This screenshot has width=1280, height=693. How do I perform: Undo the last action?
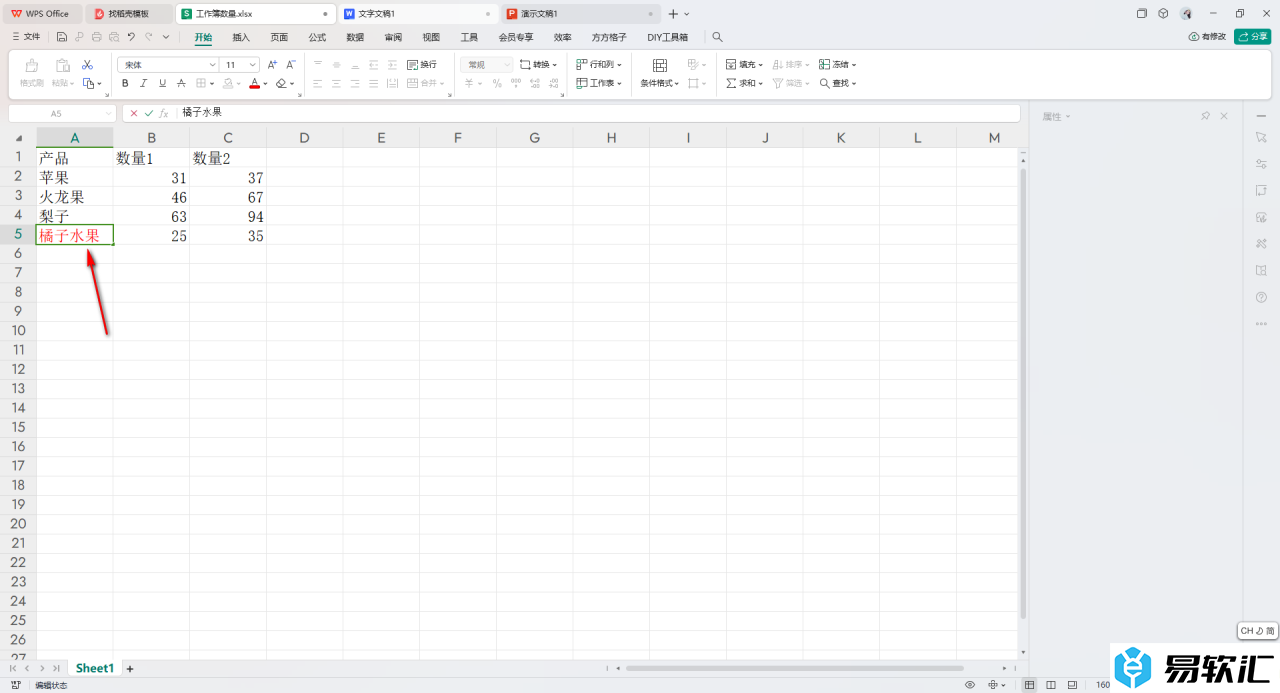tap(131, 37)
